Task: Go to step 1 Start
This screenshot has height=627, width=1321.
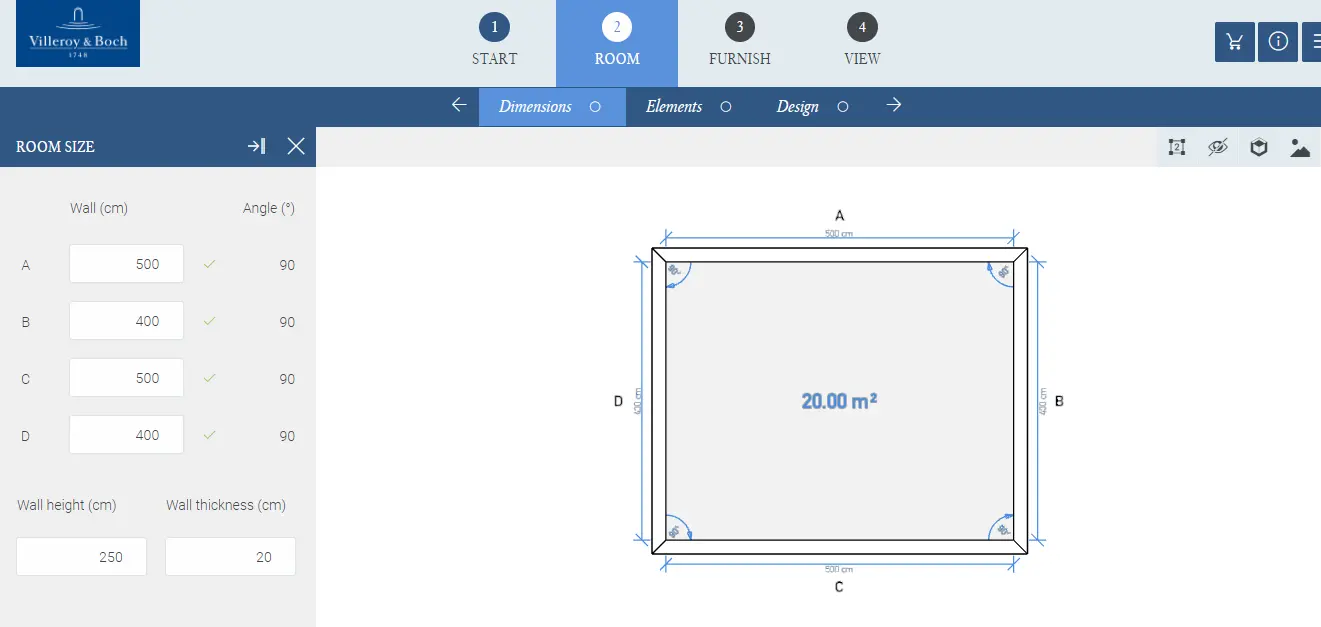Action: coord(494,43)
